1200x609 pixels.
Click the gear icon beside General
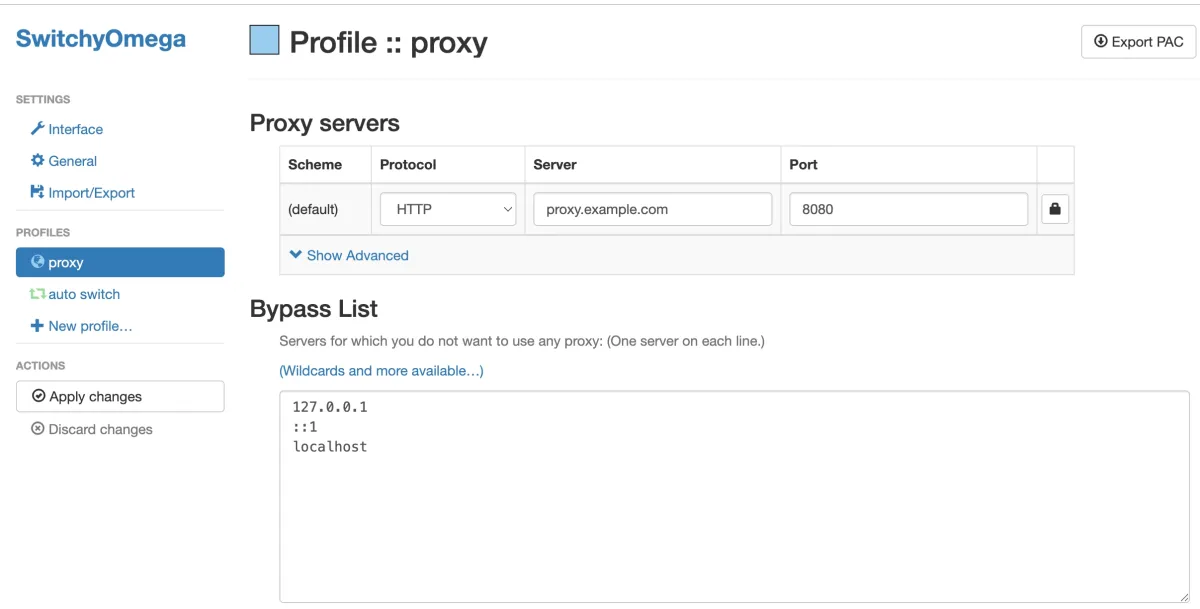(x=38, y=160)
